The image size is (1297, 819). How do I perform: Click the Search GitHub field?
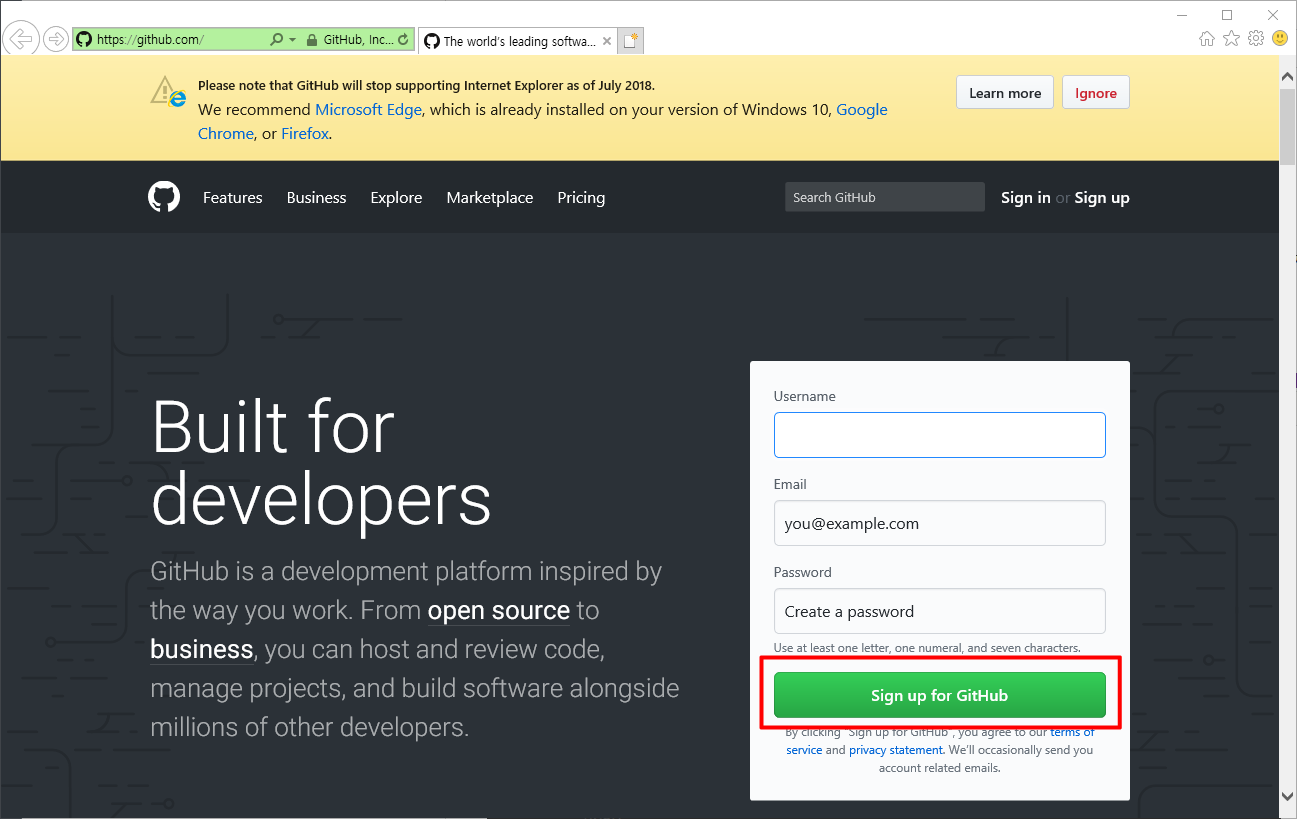point(885,197)
